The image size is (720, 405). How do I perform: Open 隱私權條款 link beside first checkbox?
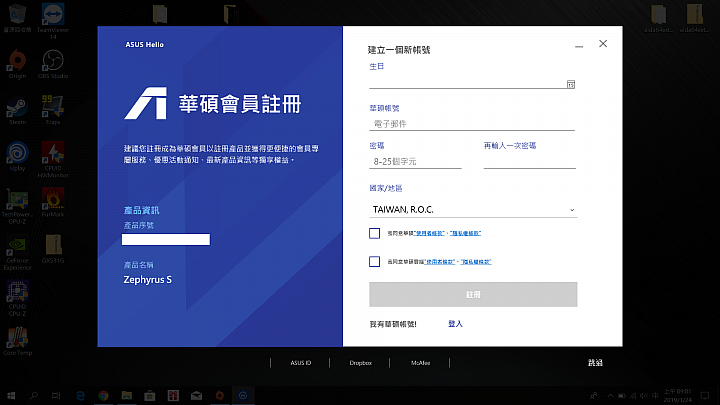465,233
